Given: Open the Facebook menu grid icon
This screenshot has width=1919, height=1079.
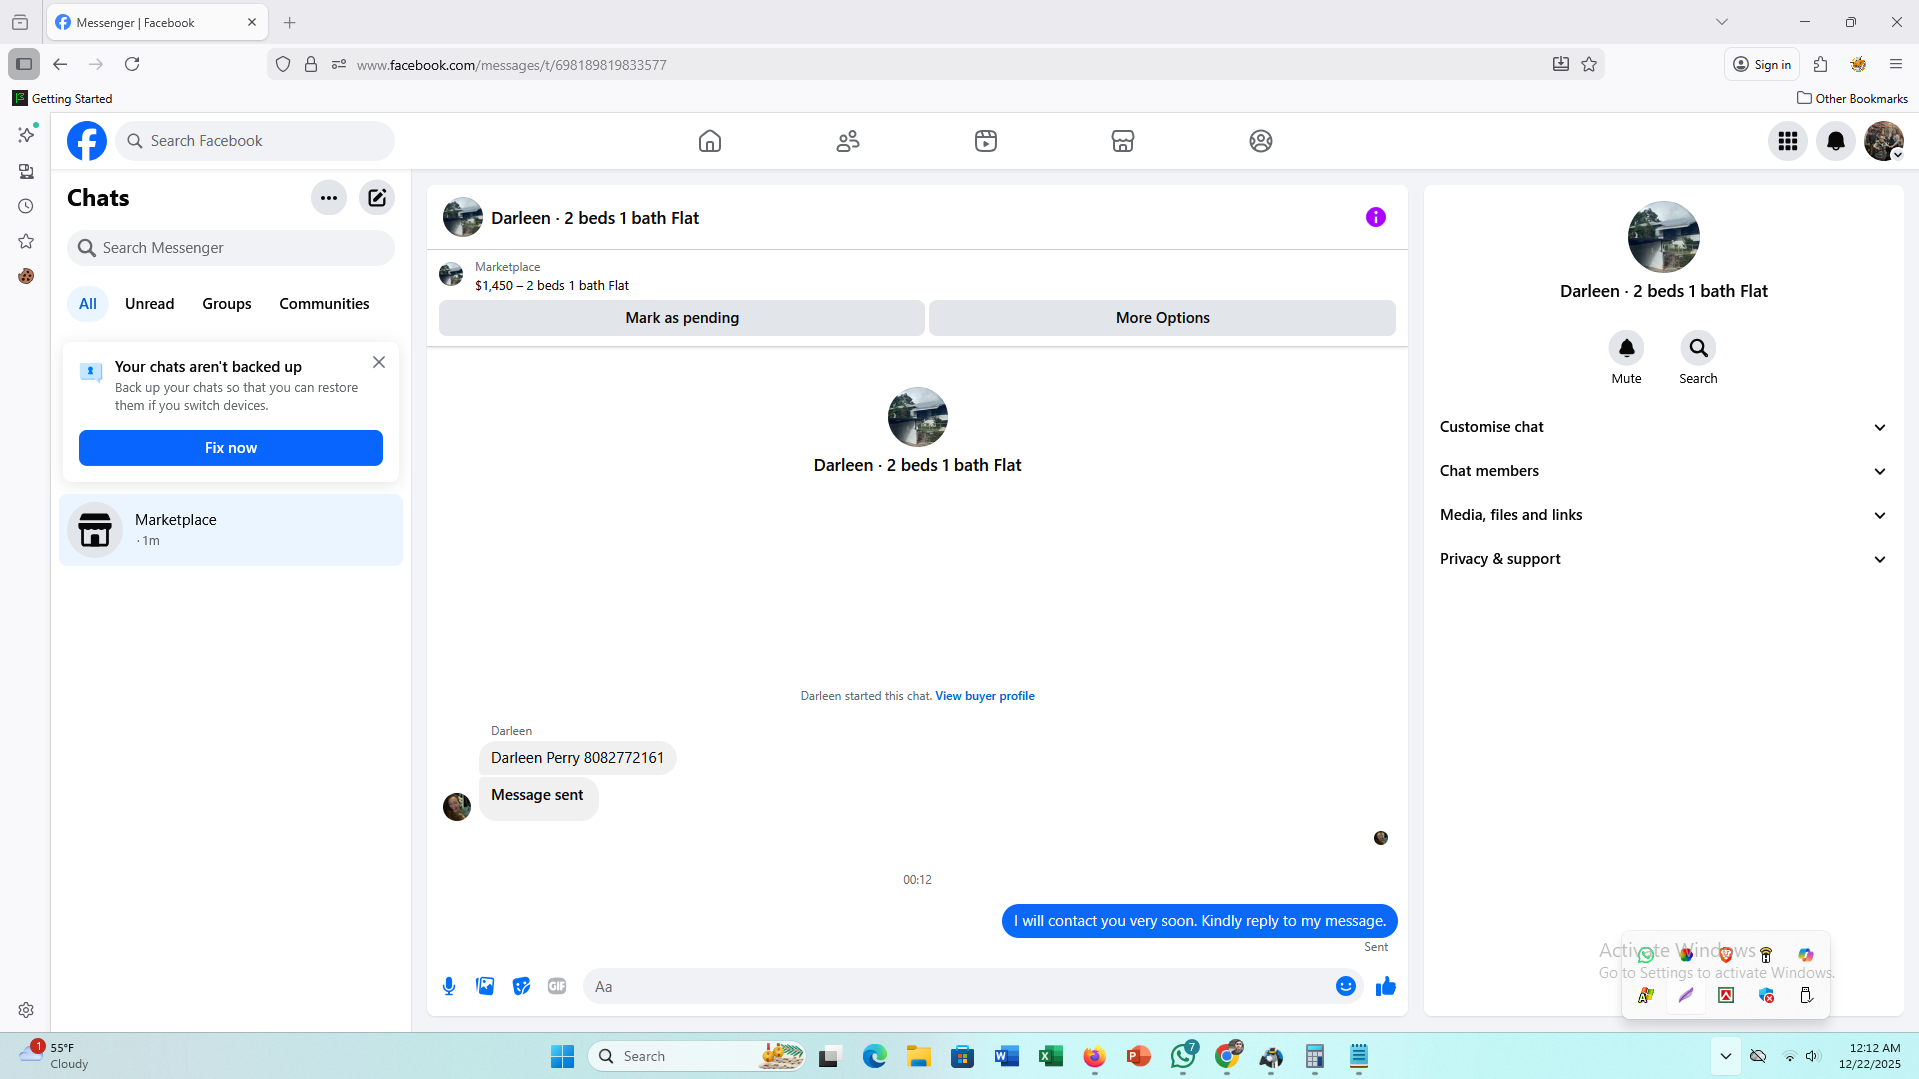Looking at the screenshot, I should tap(1788, 141).
